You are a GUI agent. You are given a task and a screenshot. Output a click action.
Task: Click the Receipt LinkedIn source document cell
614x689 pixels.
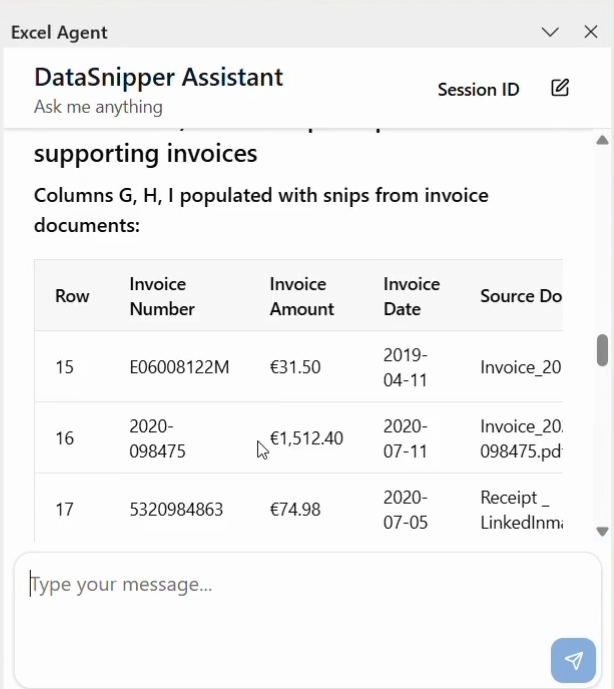coord(520,510)
